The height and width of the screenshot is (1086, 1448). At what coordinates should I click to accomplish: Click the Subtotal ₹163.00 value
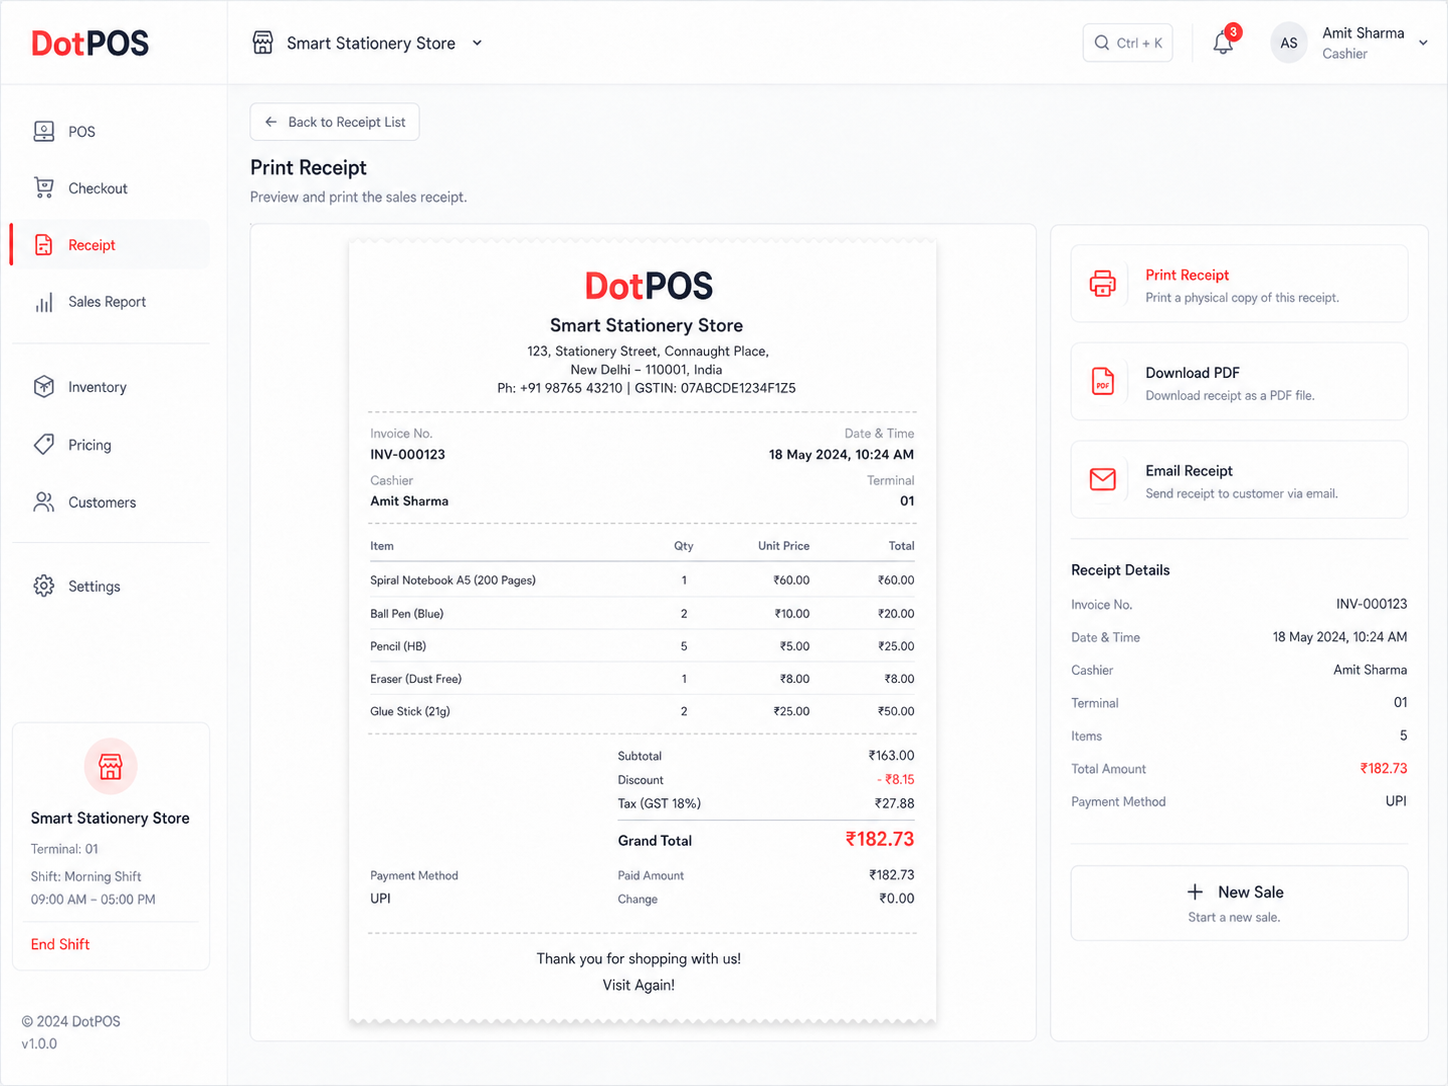coord(891,755)
